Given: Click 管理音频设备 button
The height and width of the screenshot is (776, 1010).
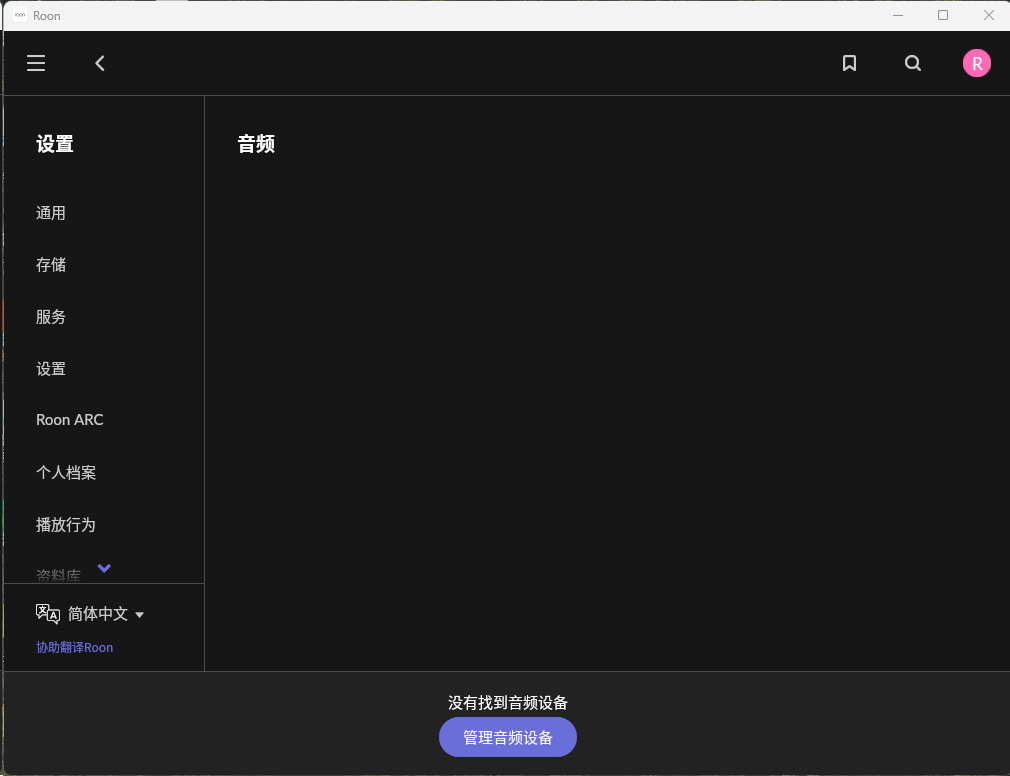Looking at the screenshot, I should (x=508, y=737).
